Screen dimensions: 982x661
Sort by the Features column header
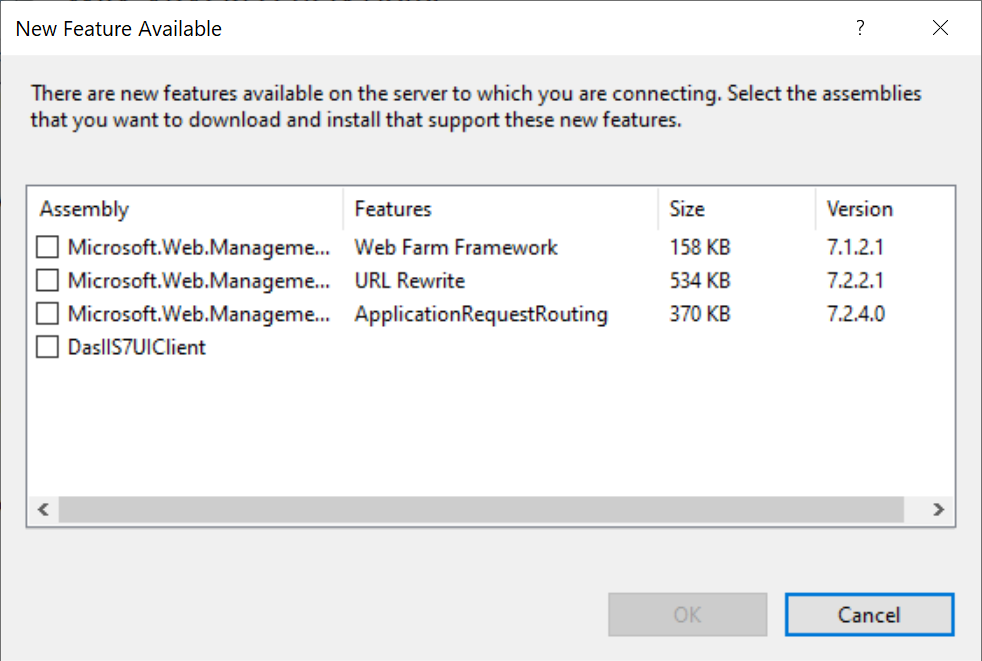pyautogui.click(x=393, y=209)
